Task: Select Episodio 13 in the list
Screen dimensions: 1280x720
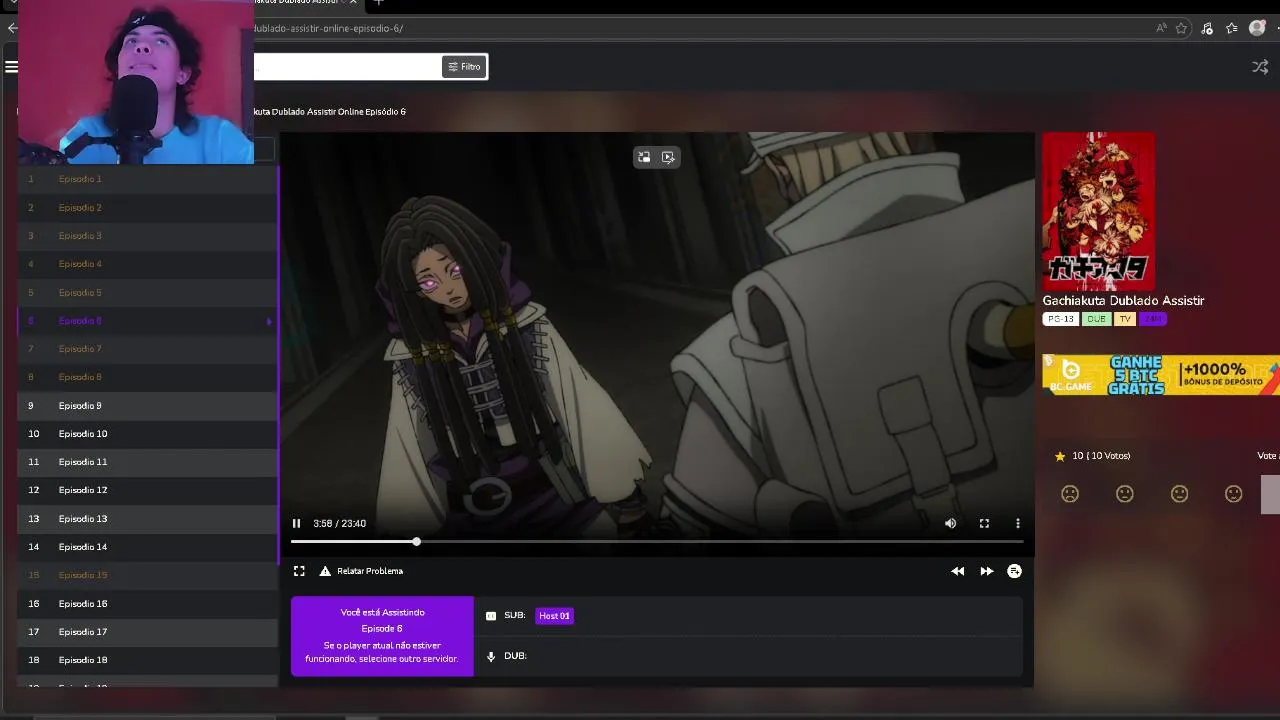Action: click(x=148, y=519)
